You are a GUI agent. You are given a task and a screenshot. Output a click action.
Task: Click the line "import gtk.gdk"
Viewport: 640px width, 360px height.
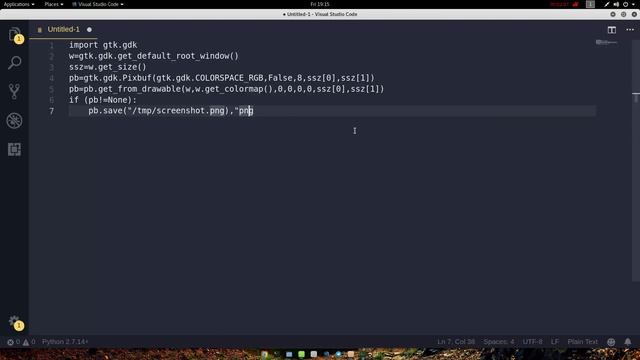click(103, 45)
